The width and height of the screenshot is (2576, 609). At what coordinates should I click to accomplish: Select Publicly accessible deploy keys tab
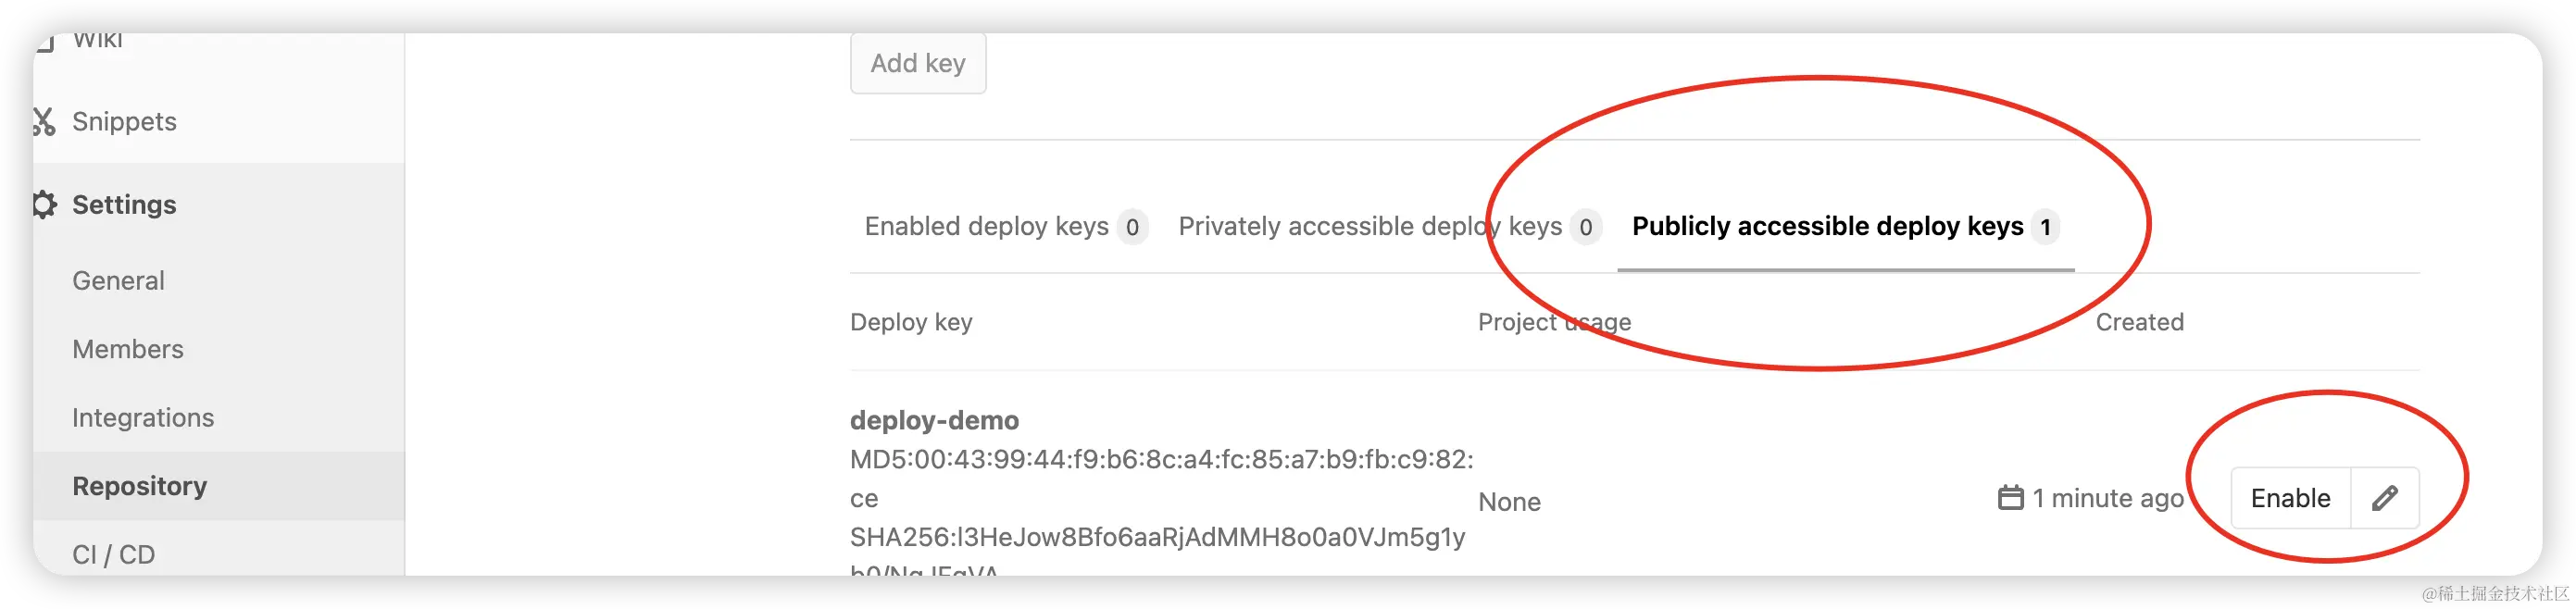[x=1827, y=227]
